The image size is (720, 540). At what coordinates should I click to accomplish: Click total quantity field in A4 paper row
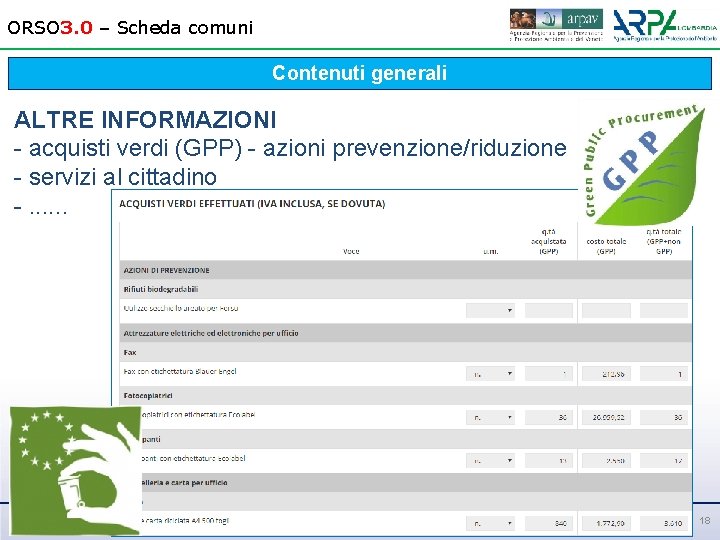[x=664, y=523]
